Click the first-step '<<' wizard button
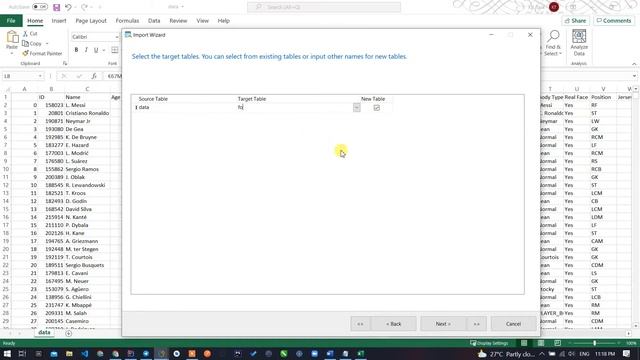 (x=360, y=324)
